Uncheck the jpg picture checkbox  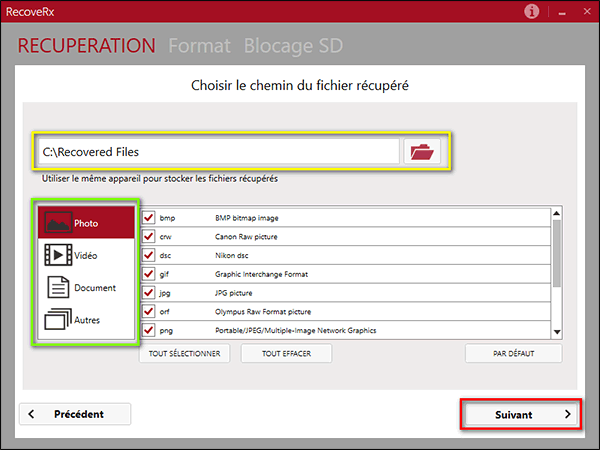click(149, 293)
